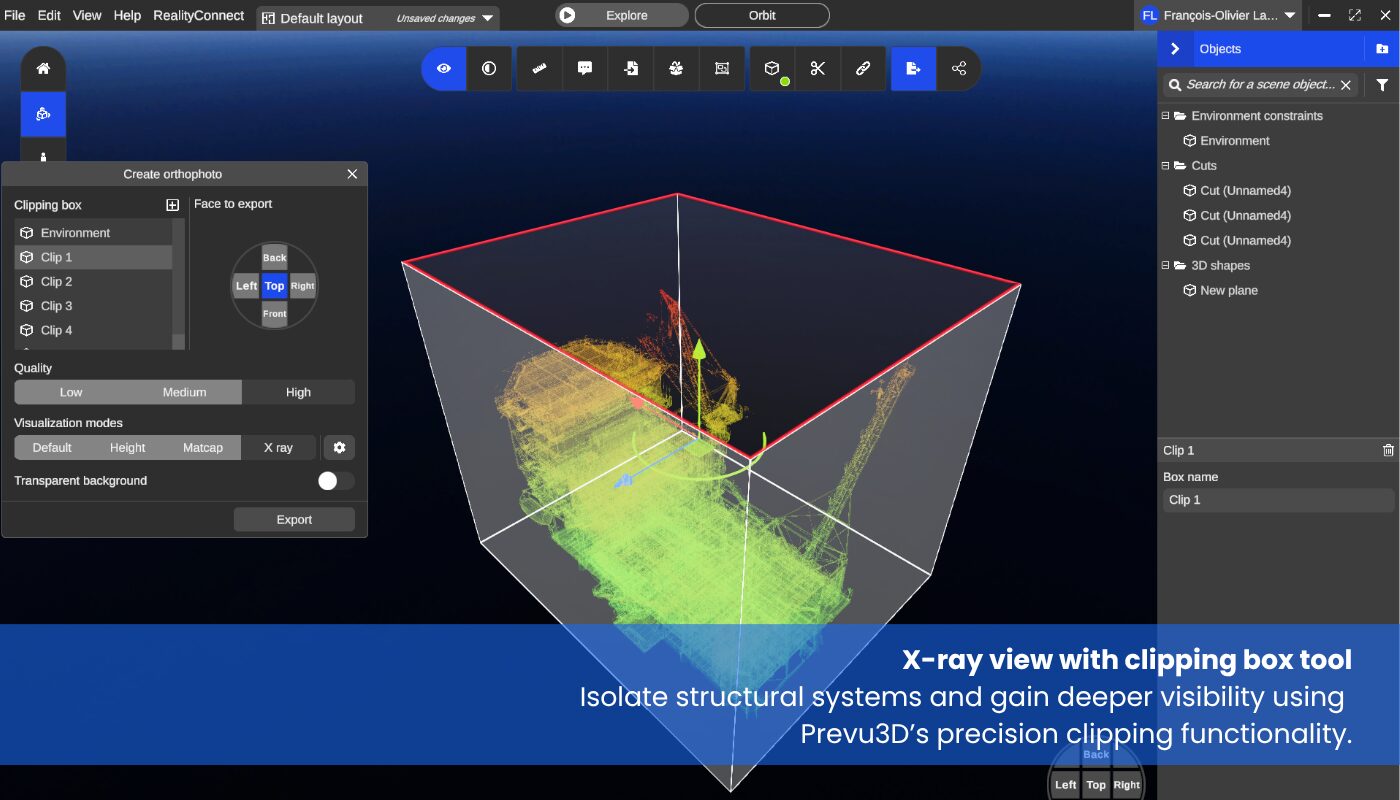The width and height of the screenshot is (1400, 800).
Task: Select the 3D objects mode sidebar icon
Action: (43, 114)
